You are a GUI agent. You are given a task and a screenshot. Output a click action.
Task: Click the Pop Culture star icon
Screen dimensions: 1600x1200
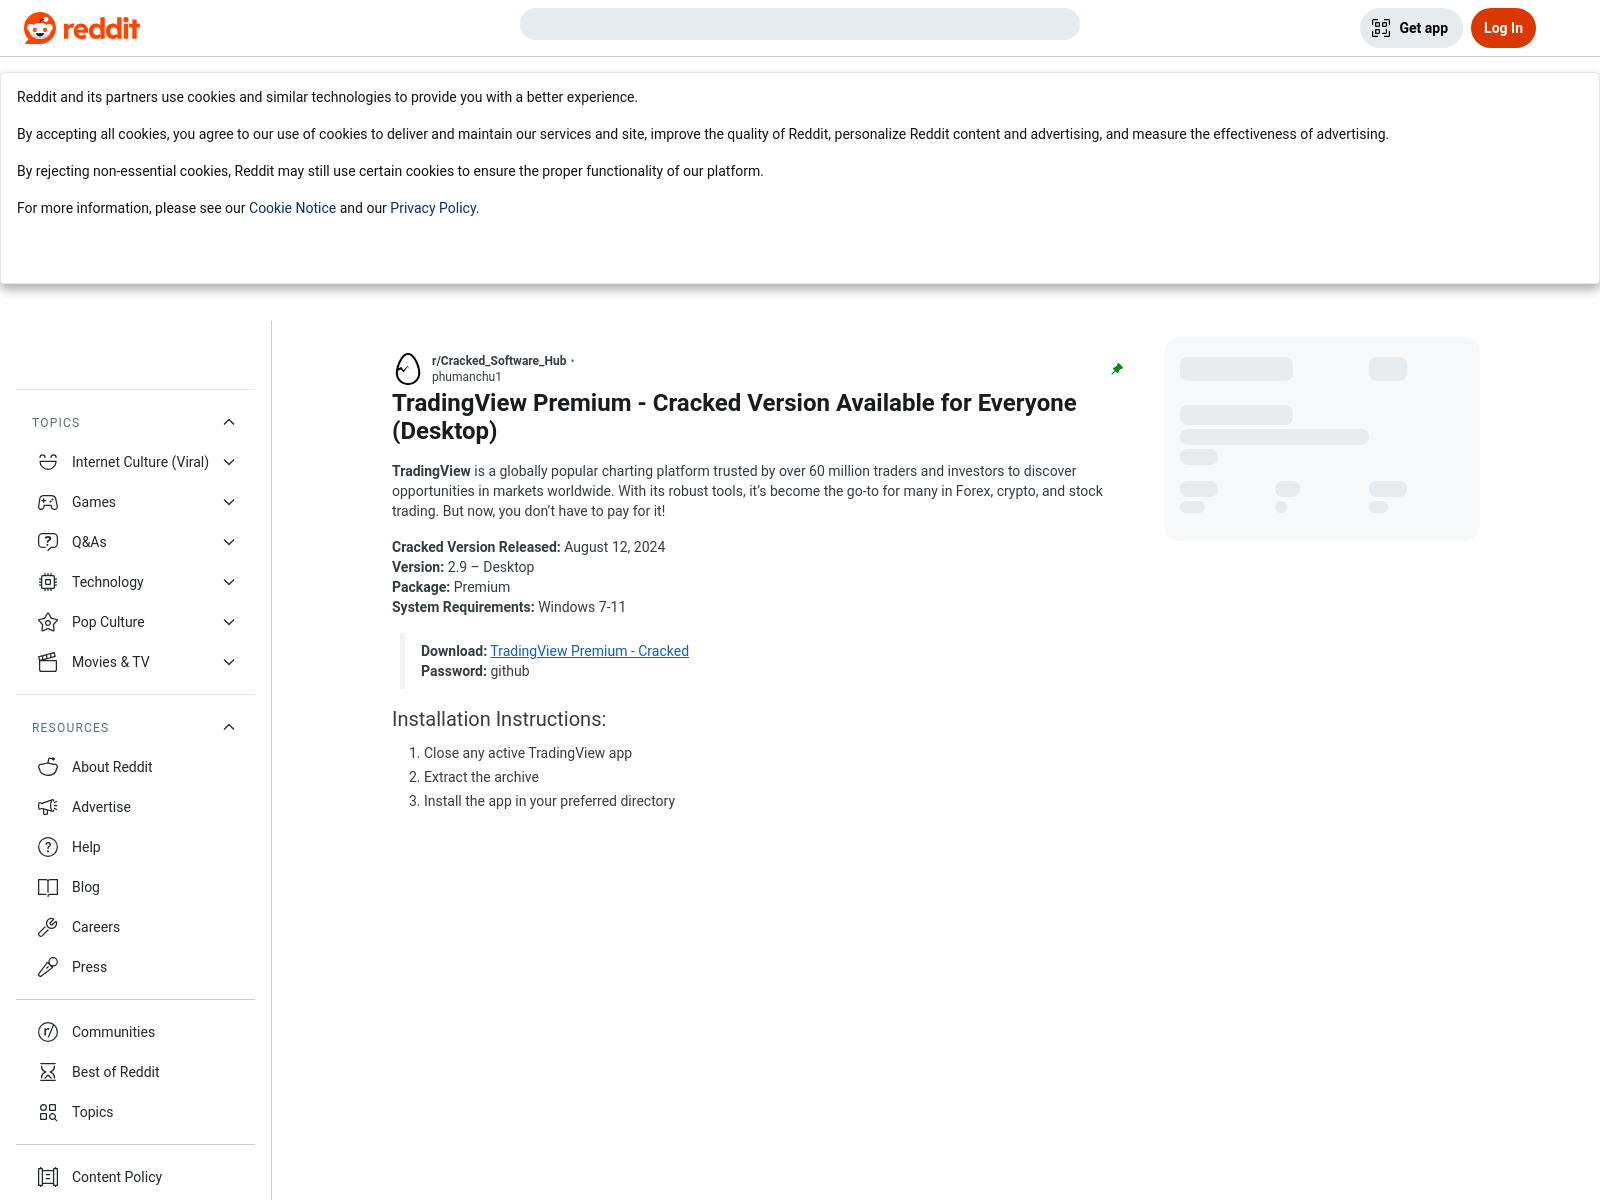48,622
